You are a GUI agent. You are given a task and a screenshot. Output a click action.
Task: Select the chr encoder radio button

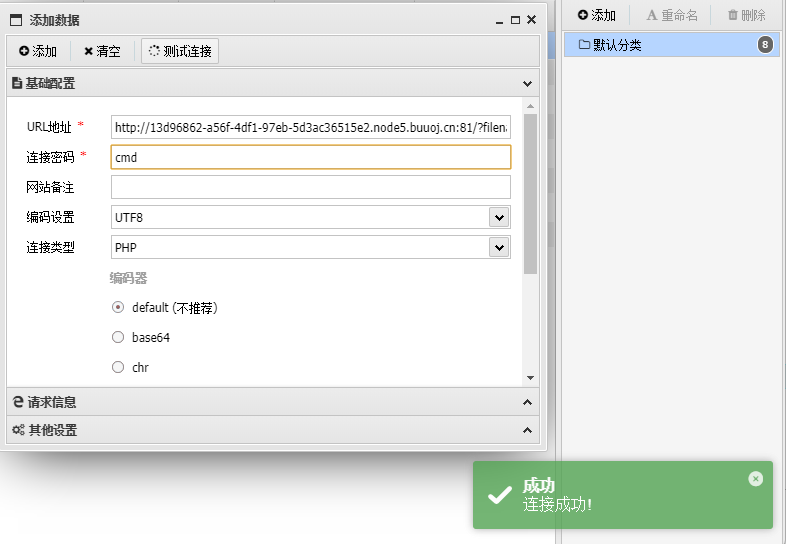point(118,368)
